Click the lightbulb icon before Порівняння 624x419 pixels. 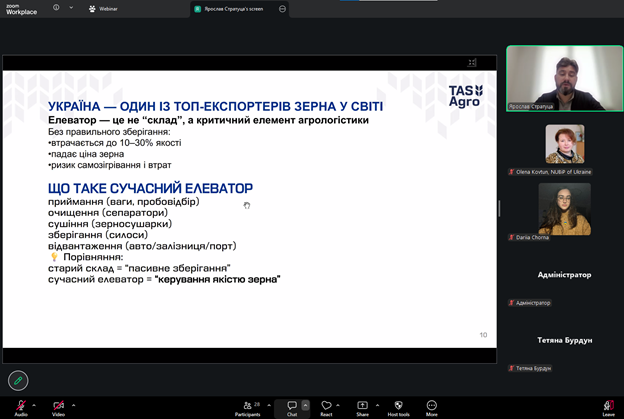(x=54, y=257)
